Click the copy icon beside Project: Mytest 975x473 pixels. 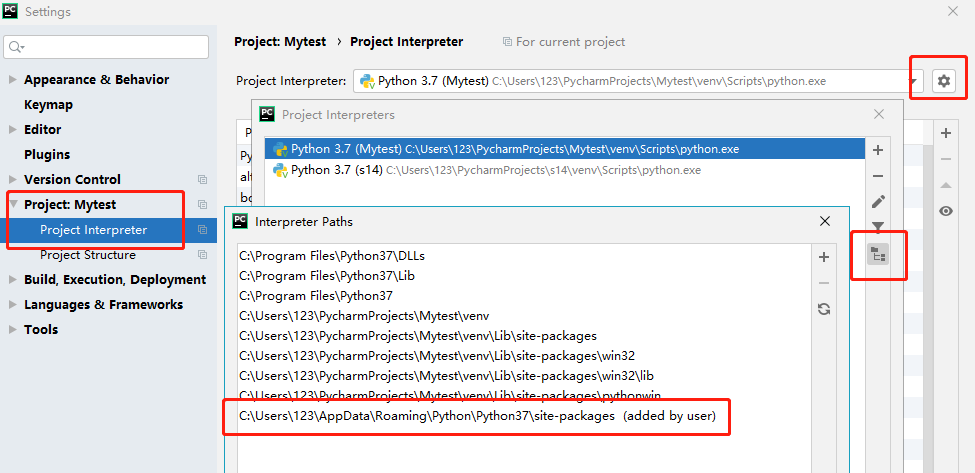pyautogui.click(x=202, y=204)
